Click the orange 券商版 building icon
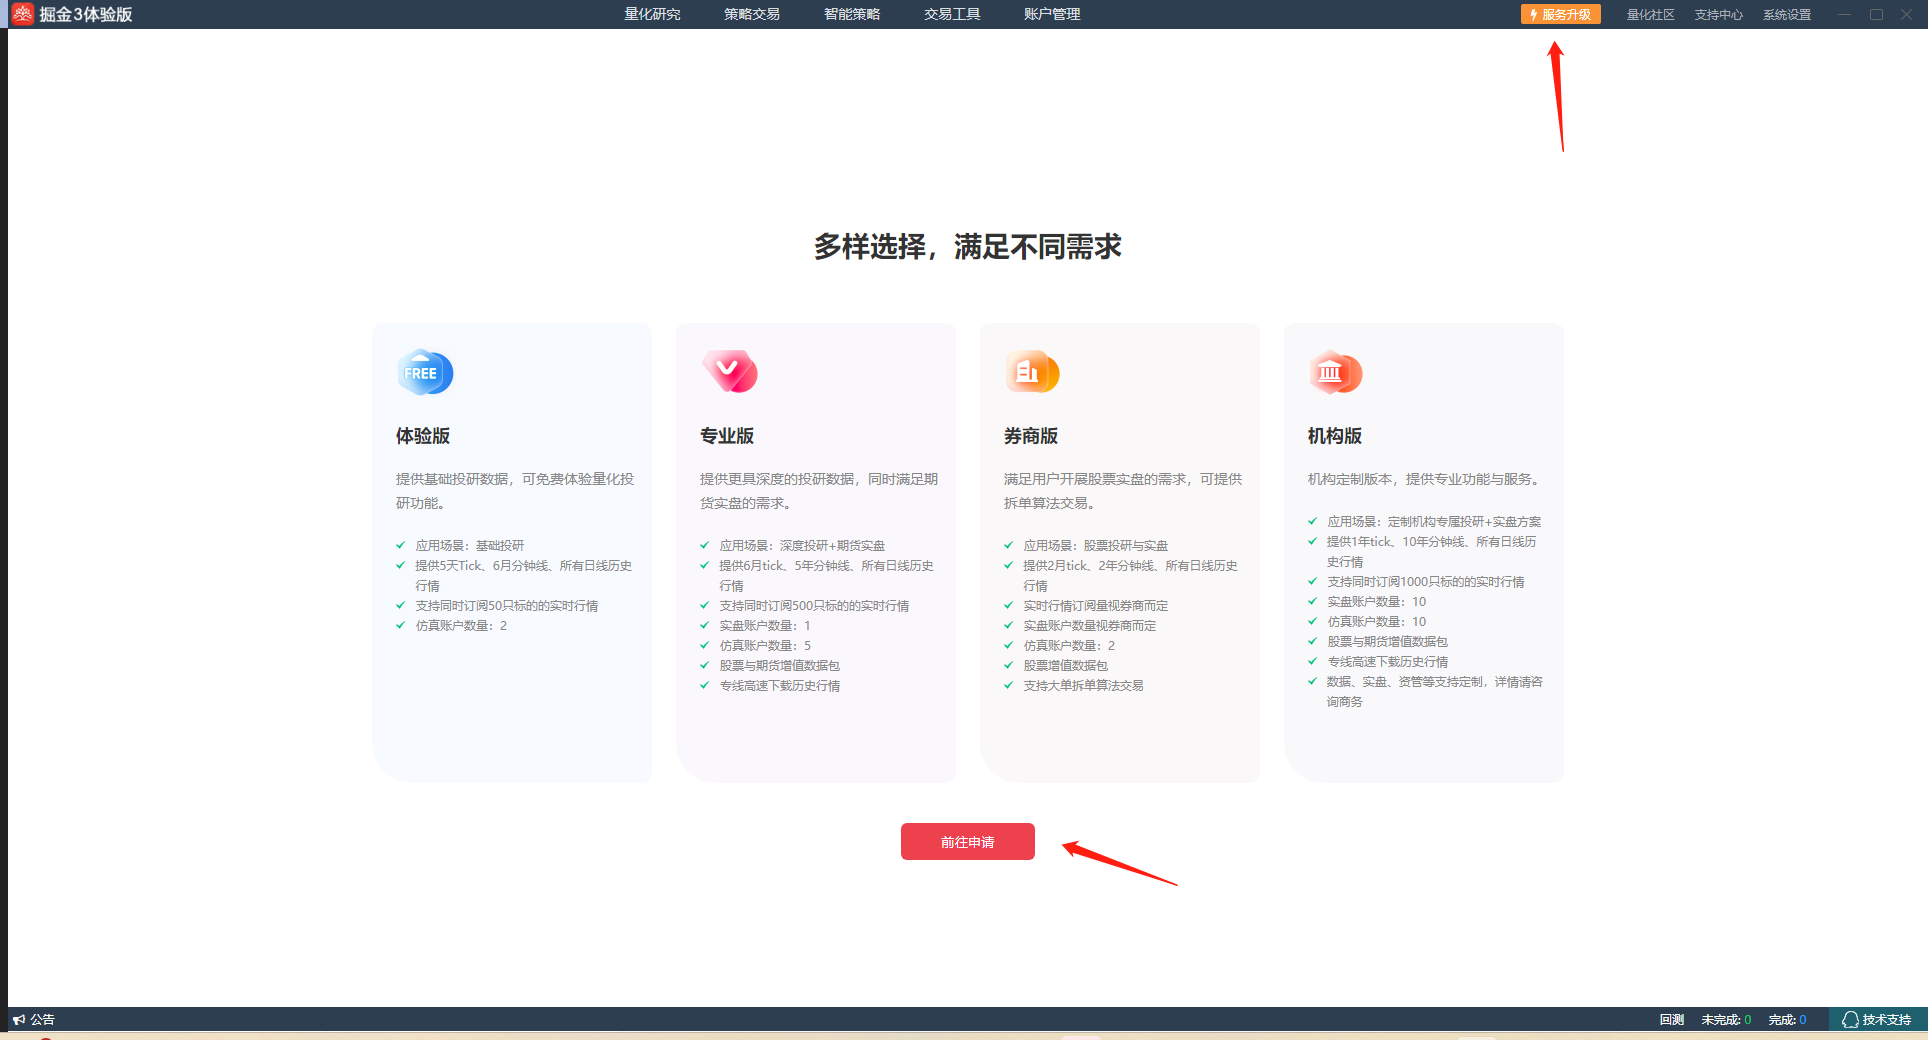Image resolution: width=1928 pixels, height=1040 pixels. pos(1032,373)
